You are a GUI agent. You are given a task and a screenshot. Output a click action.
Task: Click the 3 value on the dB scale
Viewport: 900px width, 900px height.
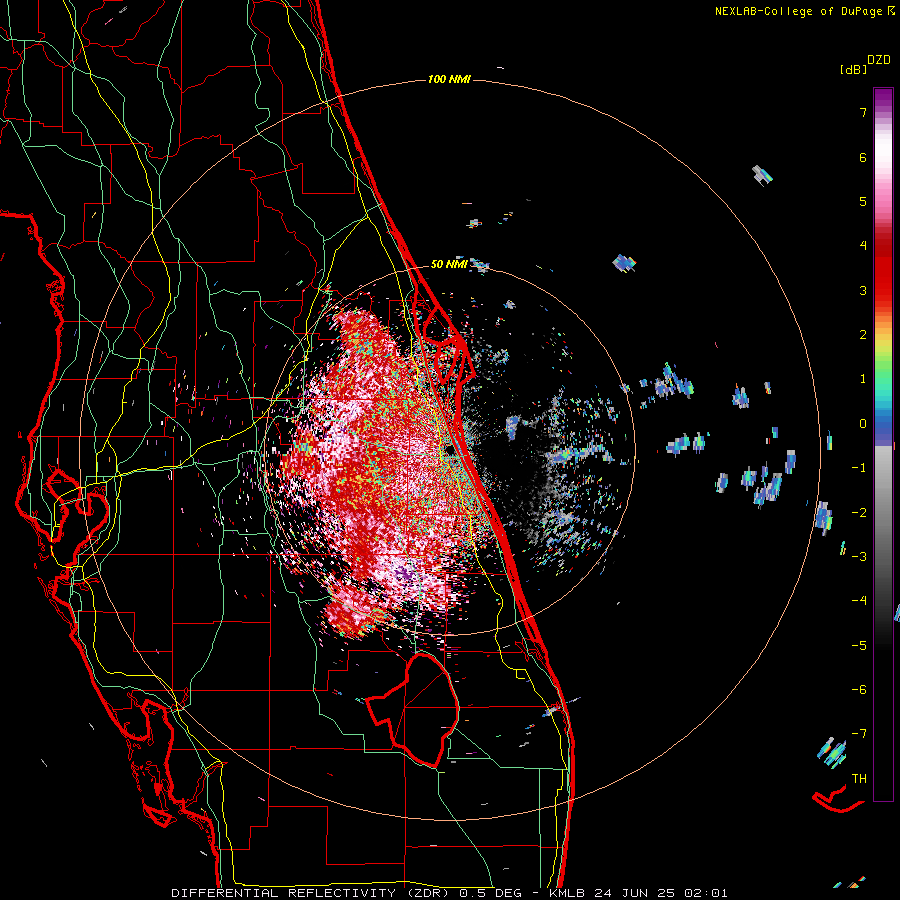pos(863,290)
